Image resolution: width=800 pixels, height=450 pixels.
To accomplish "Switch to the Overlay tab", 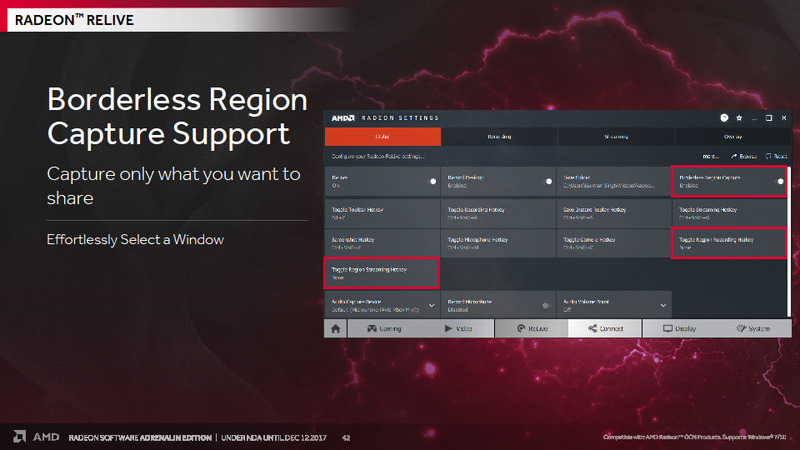I will (733, 137).
